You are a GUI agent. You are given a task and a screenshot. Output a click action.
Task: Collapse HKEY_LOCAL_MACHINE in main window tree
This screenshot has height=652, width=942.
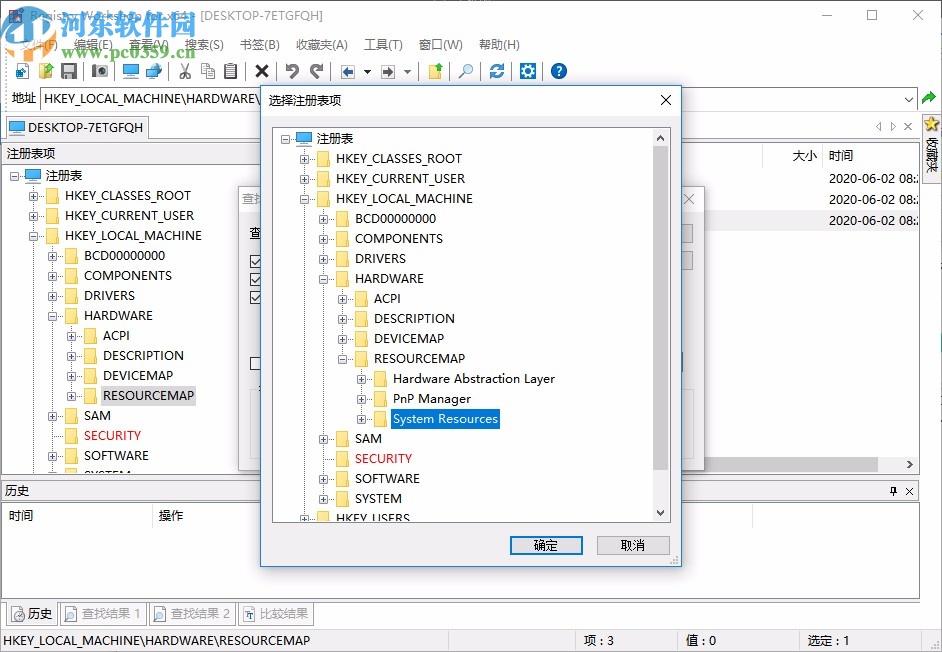(x=34, y=236)
